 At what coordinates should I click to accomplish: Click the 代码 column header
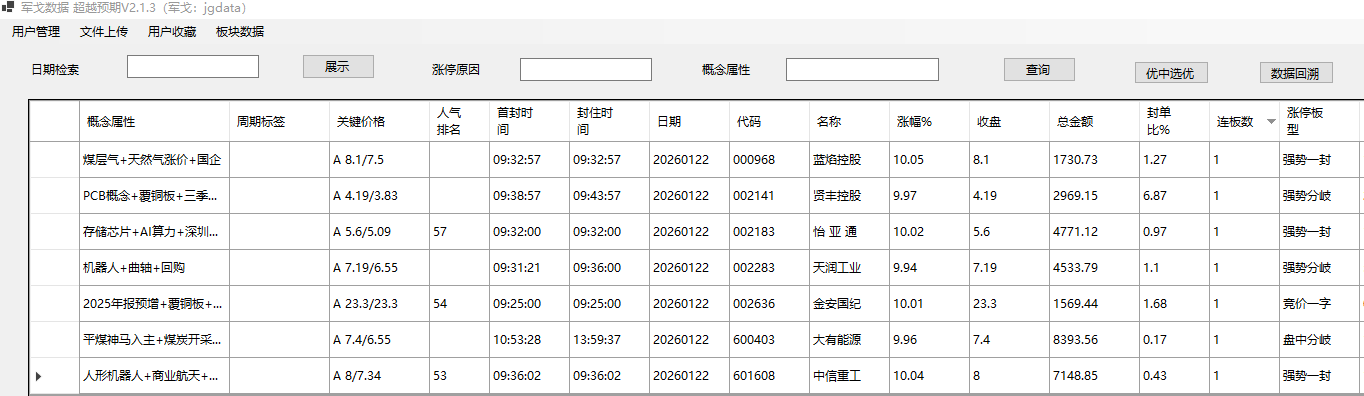pyautogui.click(x=769, y=121)
